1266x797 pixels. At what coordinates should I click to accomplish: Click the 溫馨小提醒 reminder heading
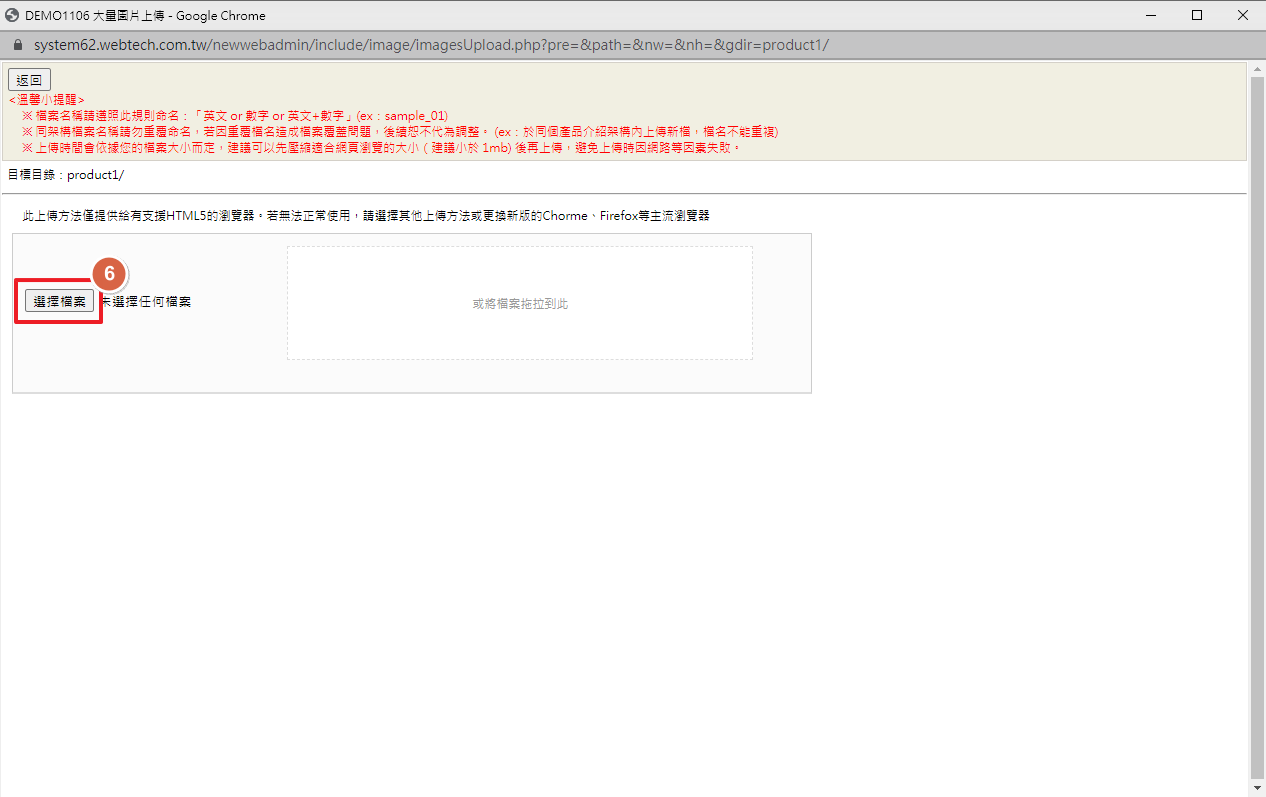47,100
